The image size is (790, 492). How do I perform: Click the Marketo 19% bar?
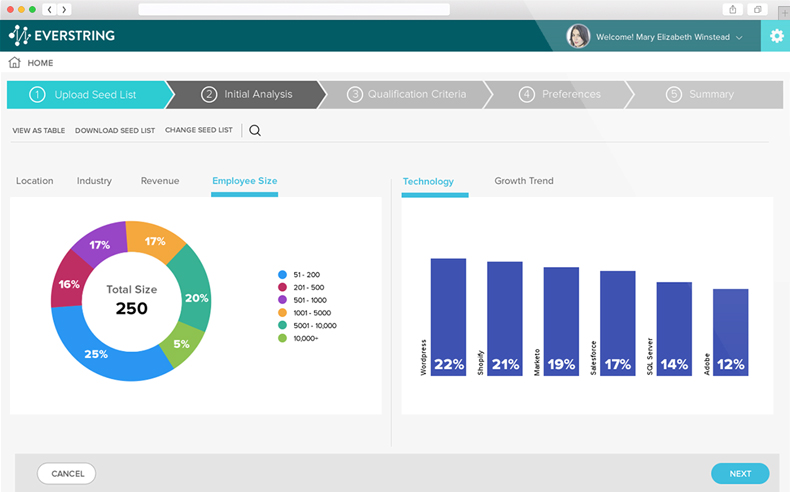point(561,321)
